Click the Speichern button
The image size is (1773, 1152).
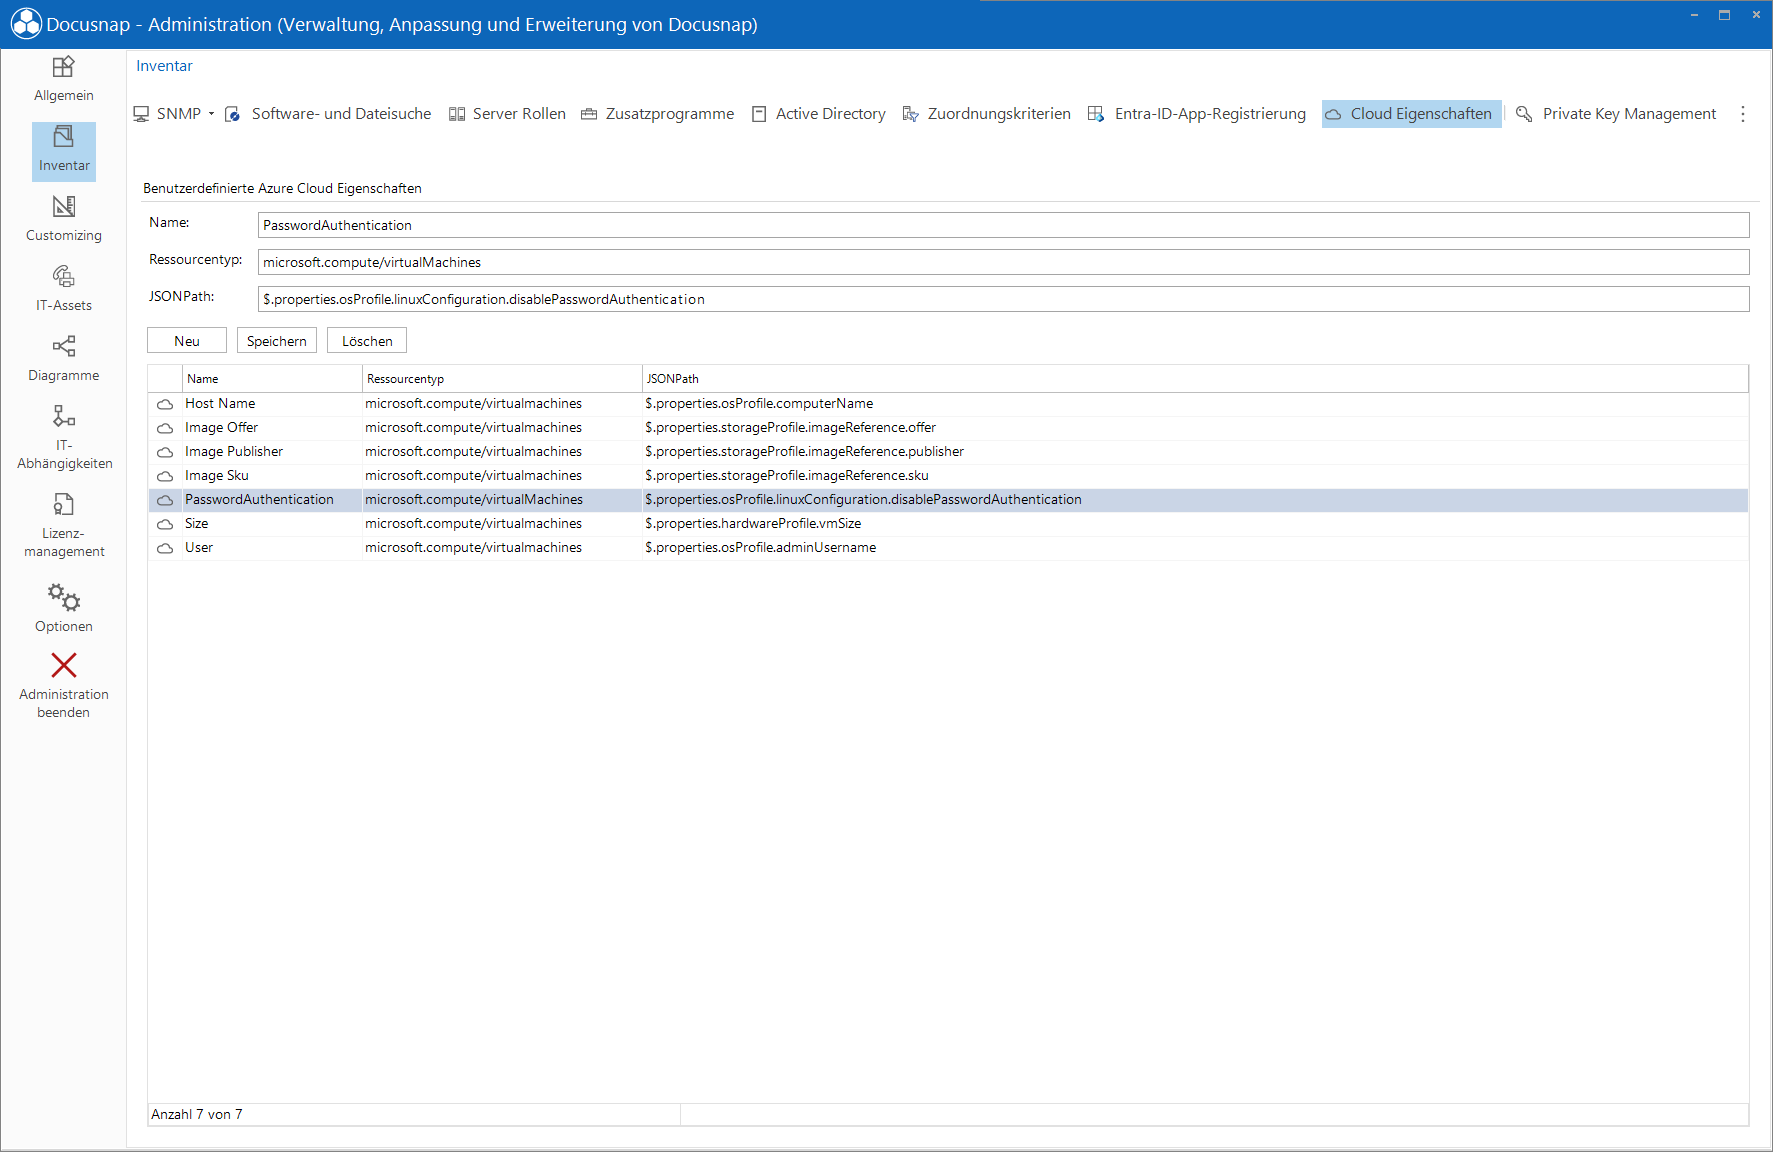pyautogui.click(x=277, y=341)
